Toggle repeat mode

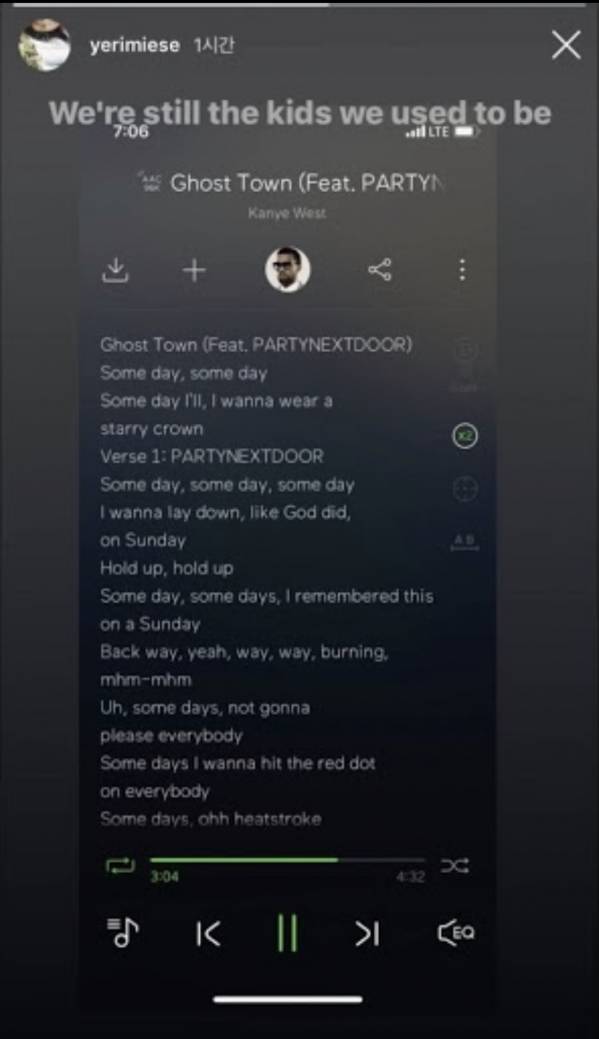[x=121, y=865]
